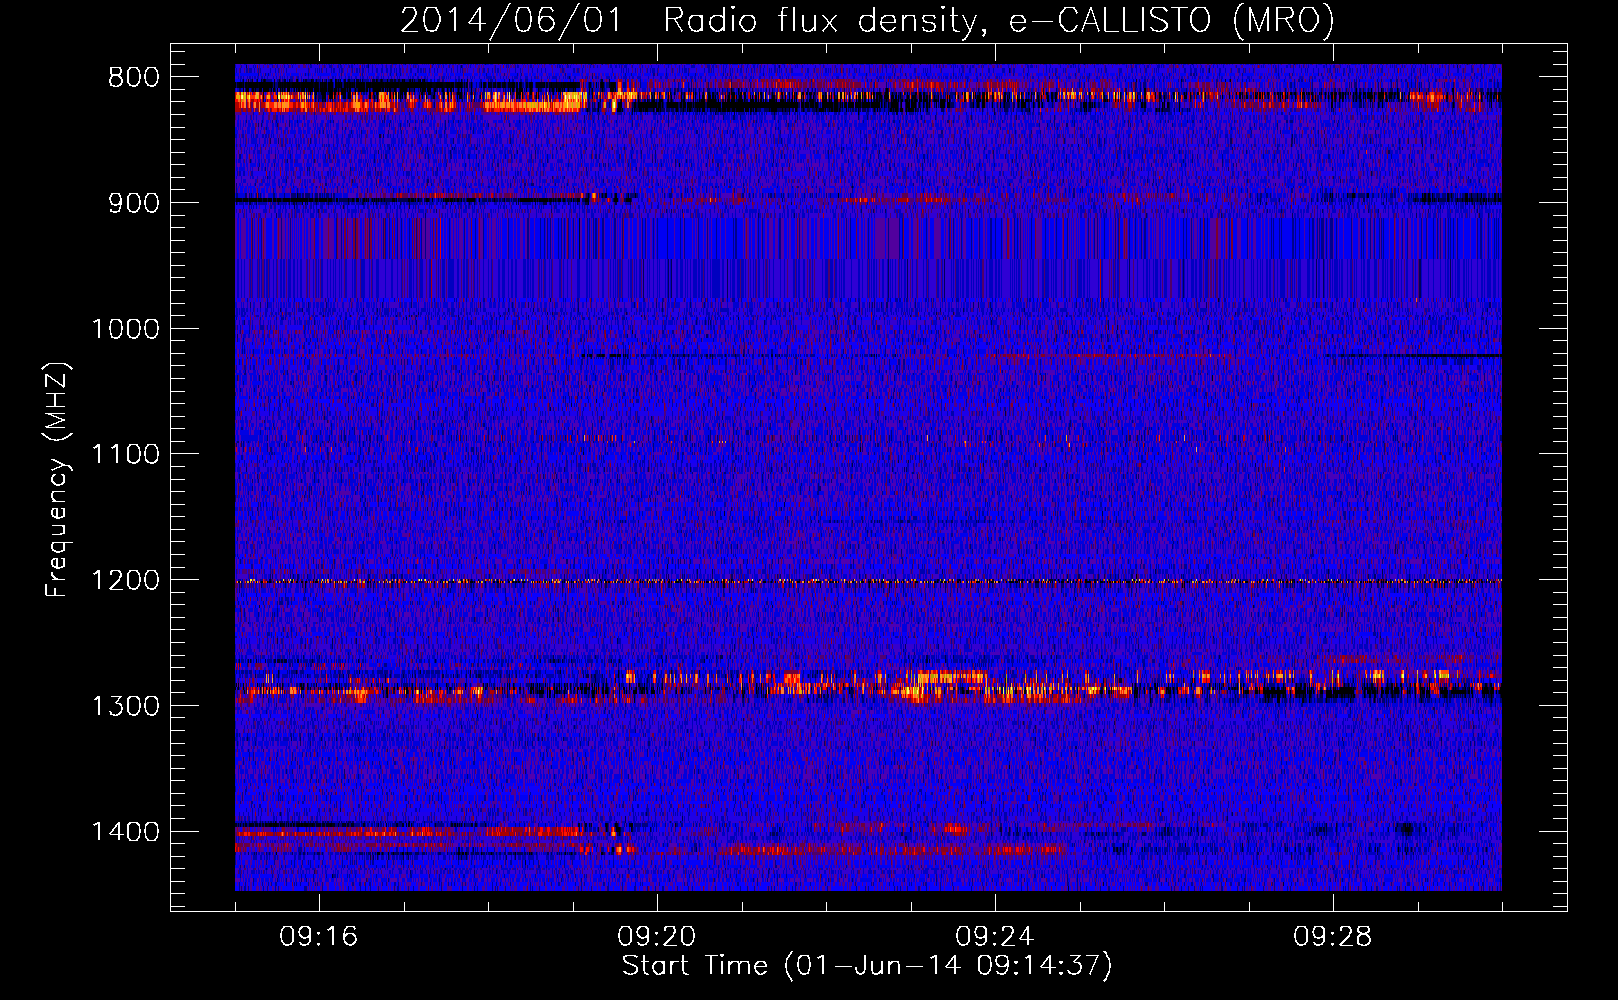Click the 1000 frequency tick label
1618x1000 pixels.
[x=125, y=329]
